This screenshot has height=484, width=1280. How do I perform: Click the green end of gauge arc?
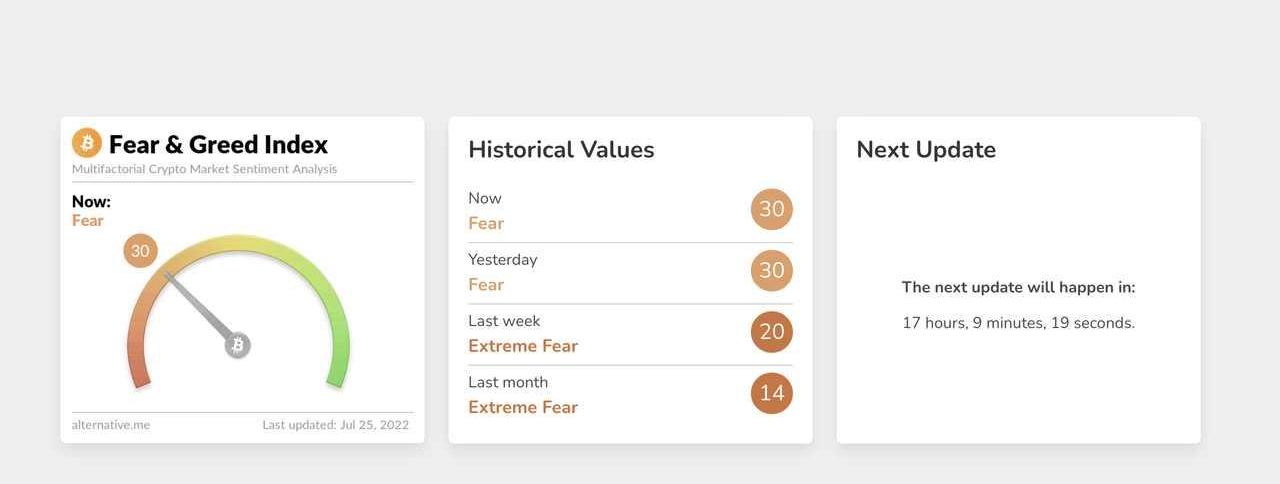tap(338, 370)
